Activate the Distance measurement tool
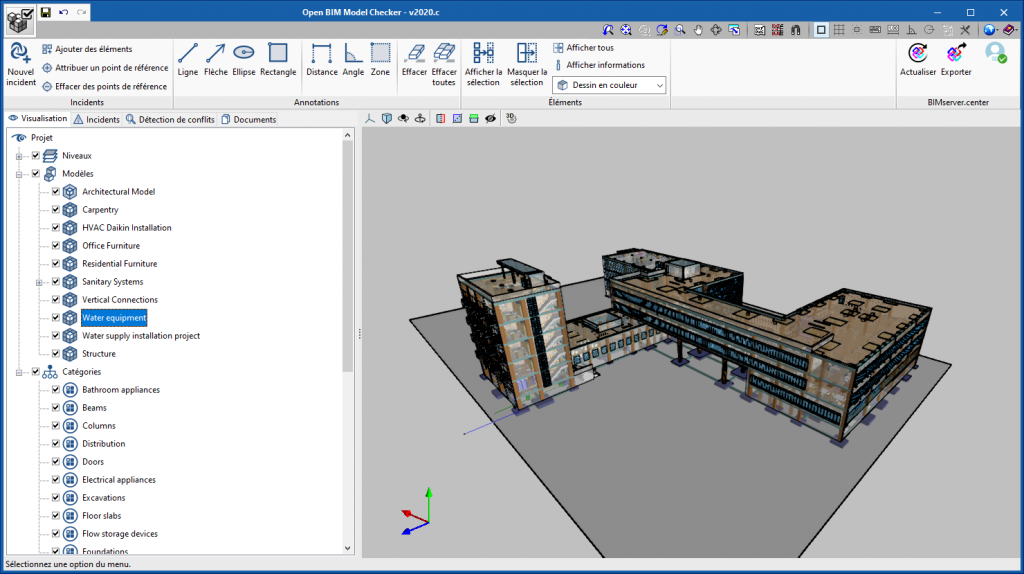Viewport: 1024px width, 574px height. (x=321, y=59)
